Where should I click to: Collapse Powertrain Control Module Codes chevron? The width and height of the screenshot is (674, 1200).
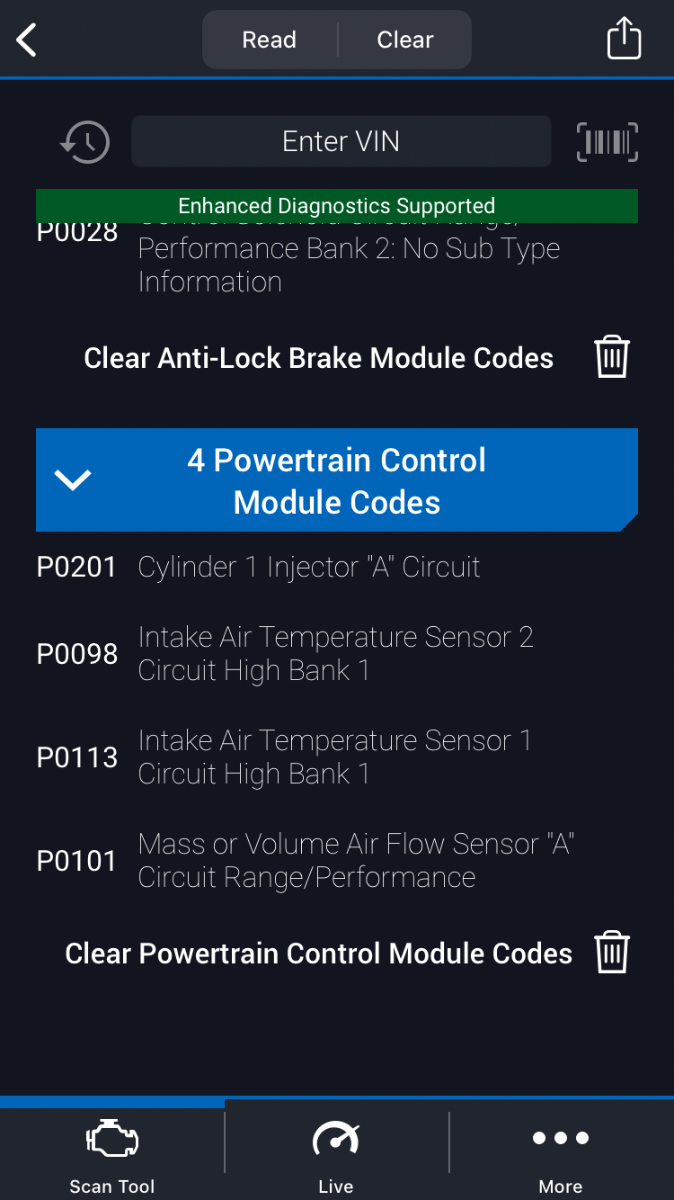(x=73, y=480)
